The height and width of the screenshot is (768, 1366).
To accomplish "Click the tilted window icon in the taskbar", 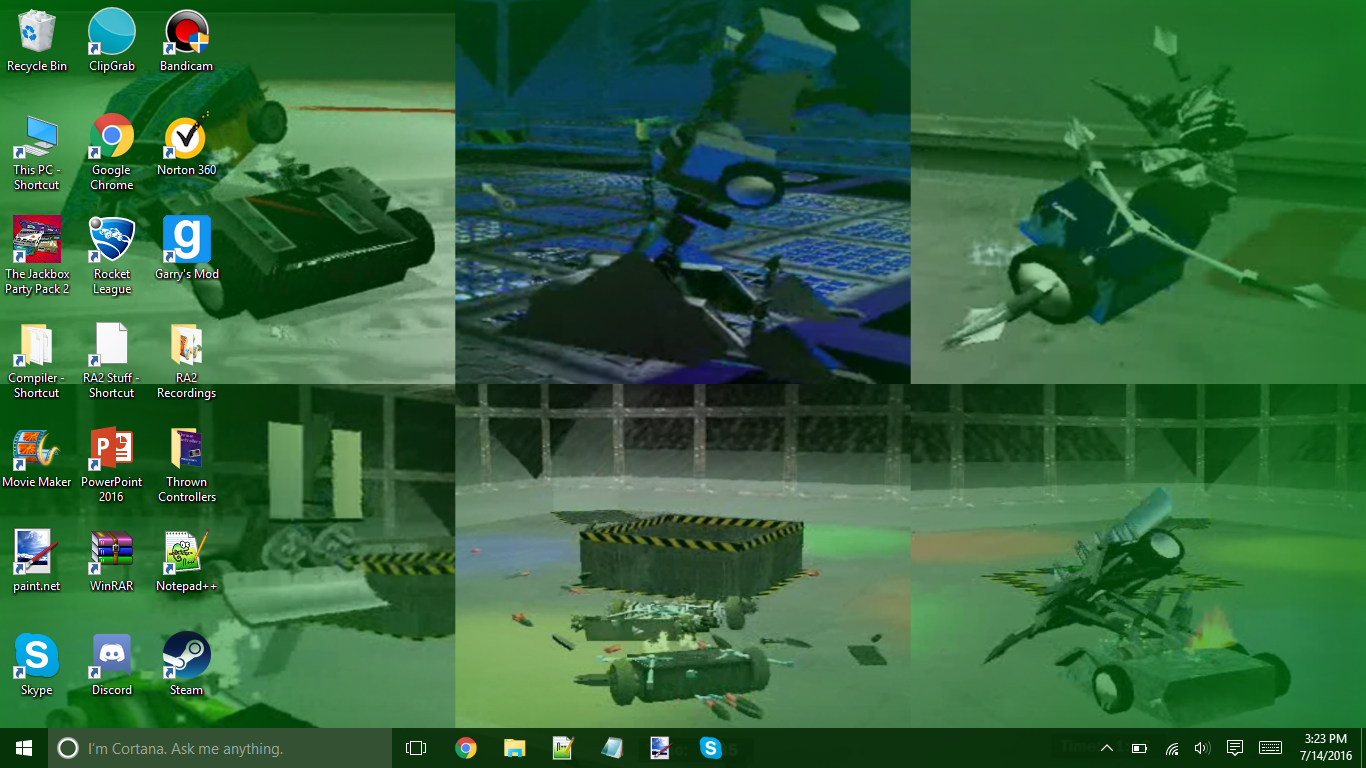I will coord(612,748).
